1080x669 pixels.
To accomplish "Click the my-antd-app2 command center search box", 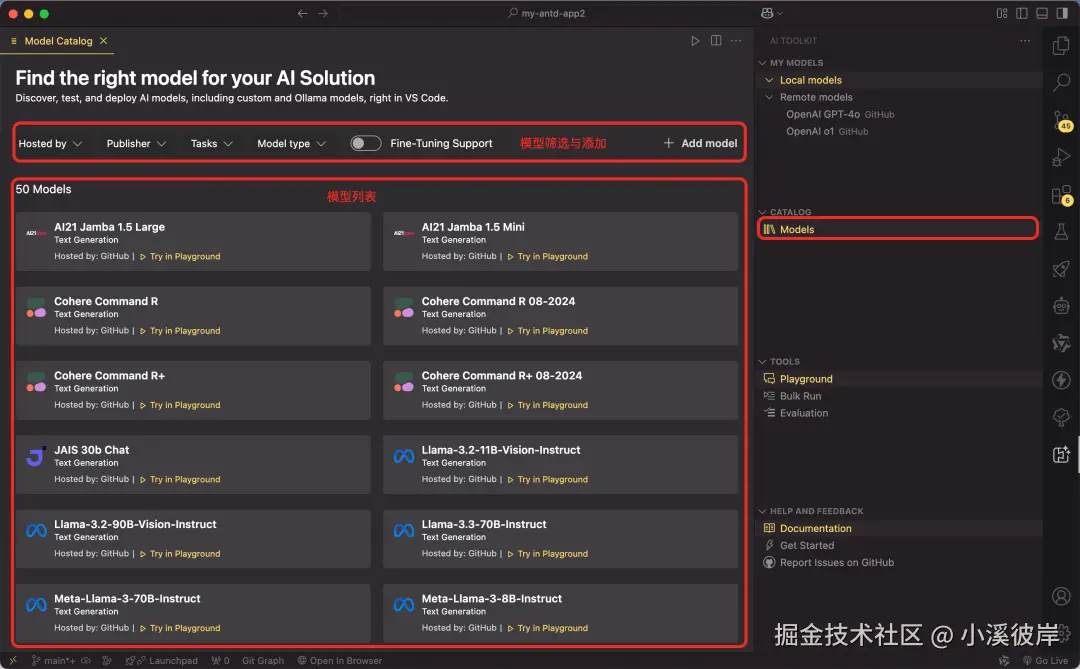I will click(544, 13).
